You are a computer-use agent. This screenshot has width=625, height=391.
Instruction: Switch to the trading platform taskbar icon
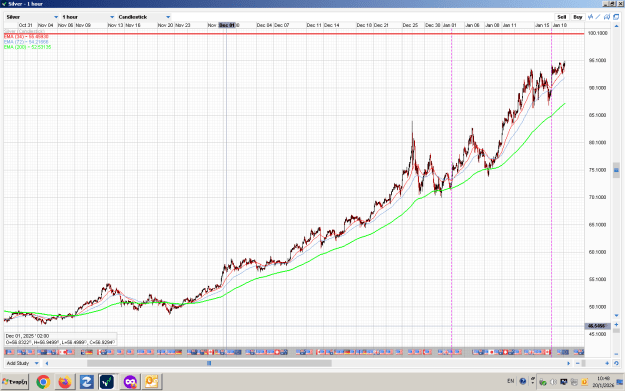click(107, 382)
